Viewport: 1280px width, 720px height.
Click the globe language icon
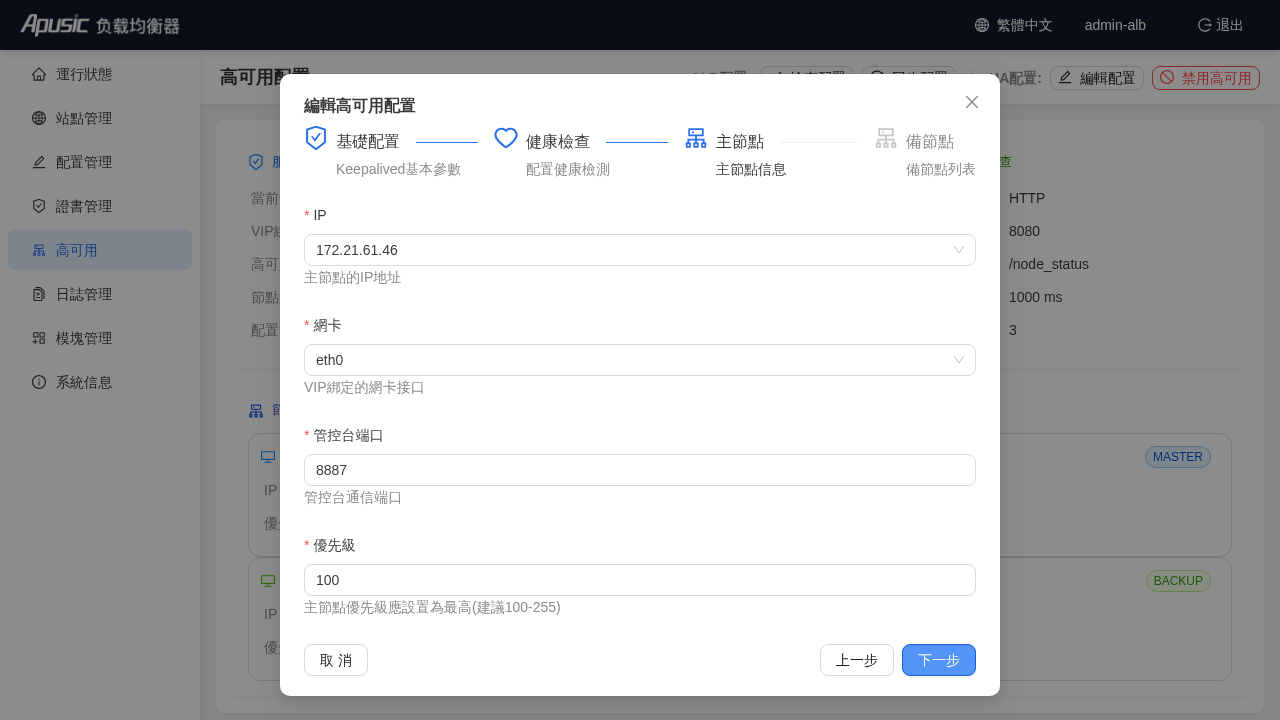point(982,25)
